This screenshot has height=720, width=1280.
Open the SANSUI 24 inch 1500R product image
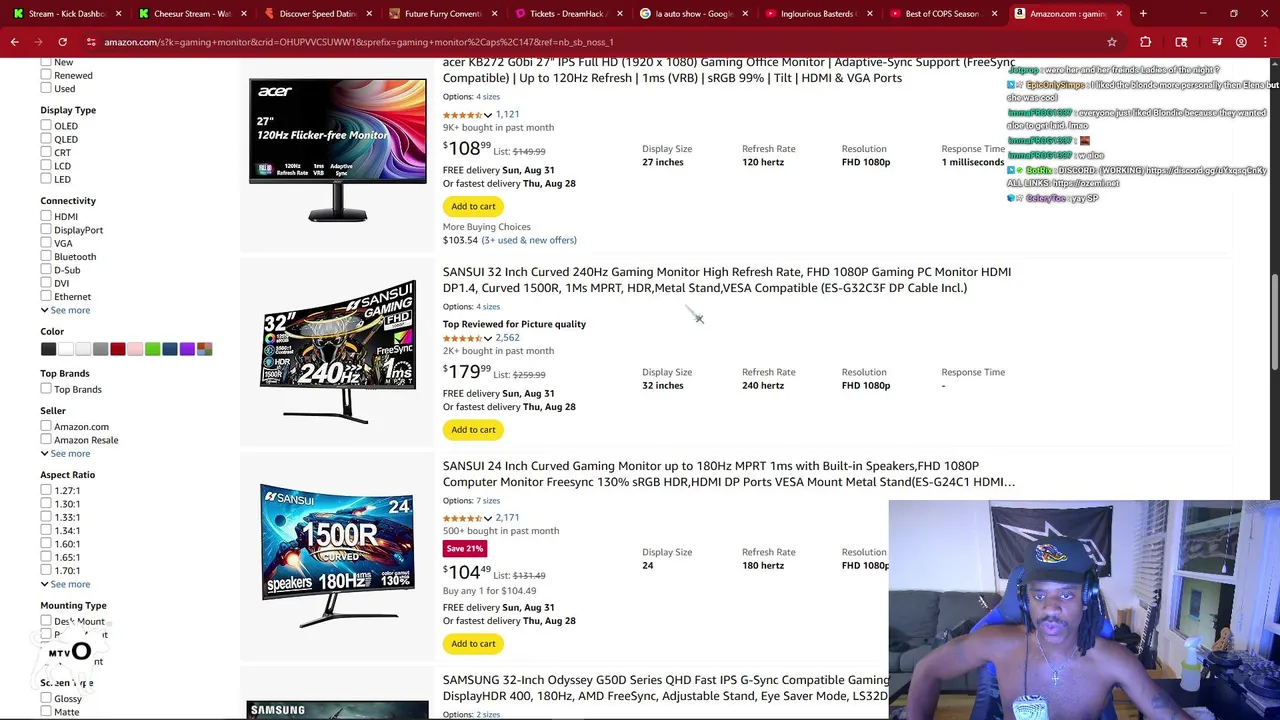(338, 556)
